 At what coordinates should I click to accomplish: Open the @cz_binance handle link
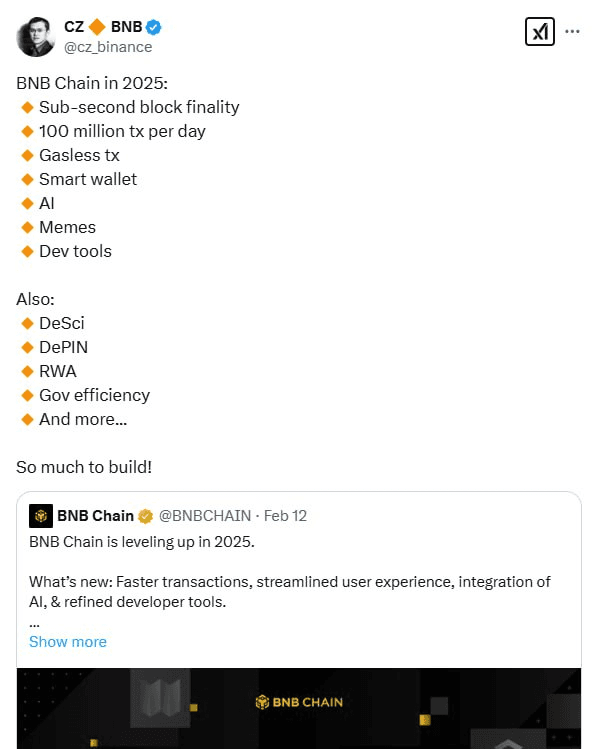tap(108, 47)
